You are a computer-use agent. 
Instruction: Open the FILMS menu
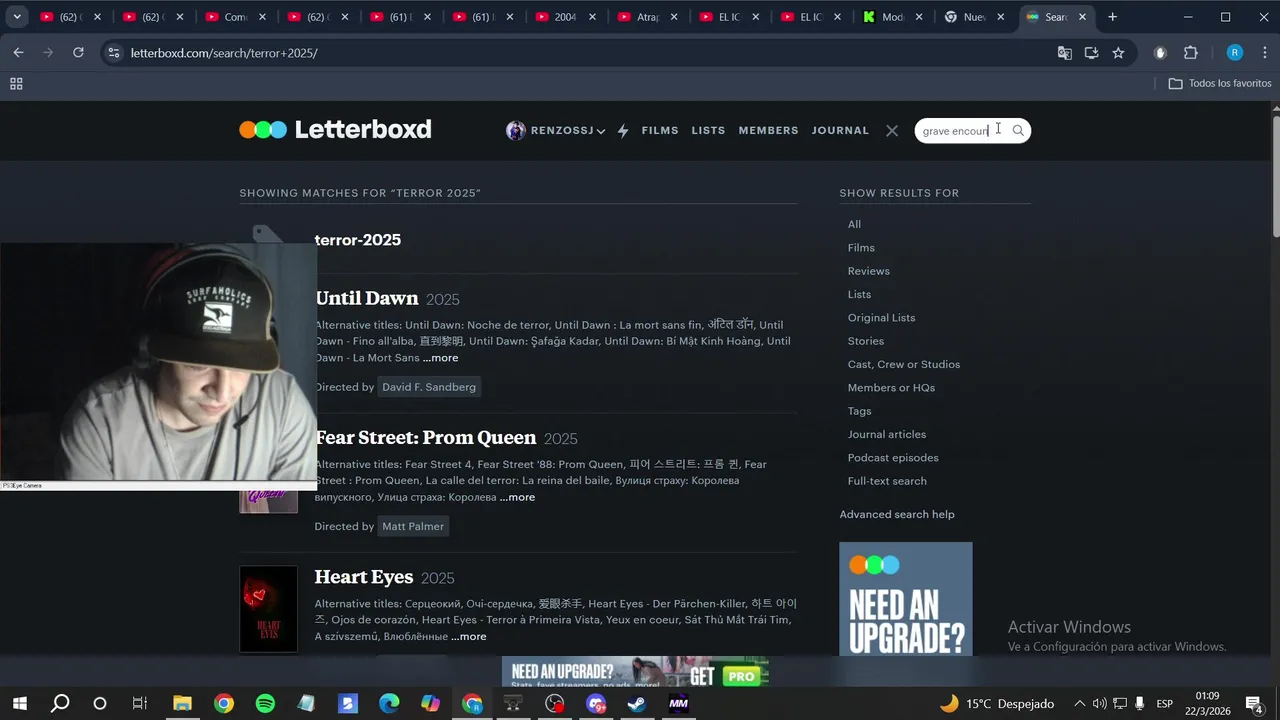click(660, 131)
